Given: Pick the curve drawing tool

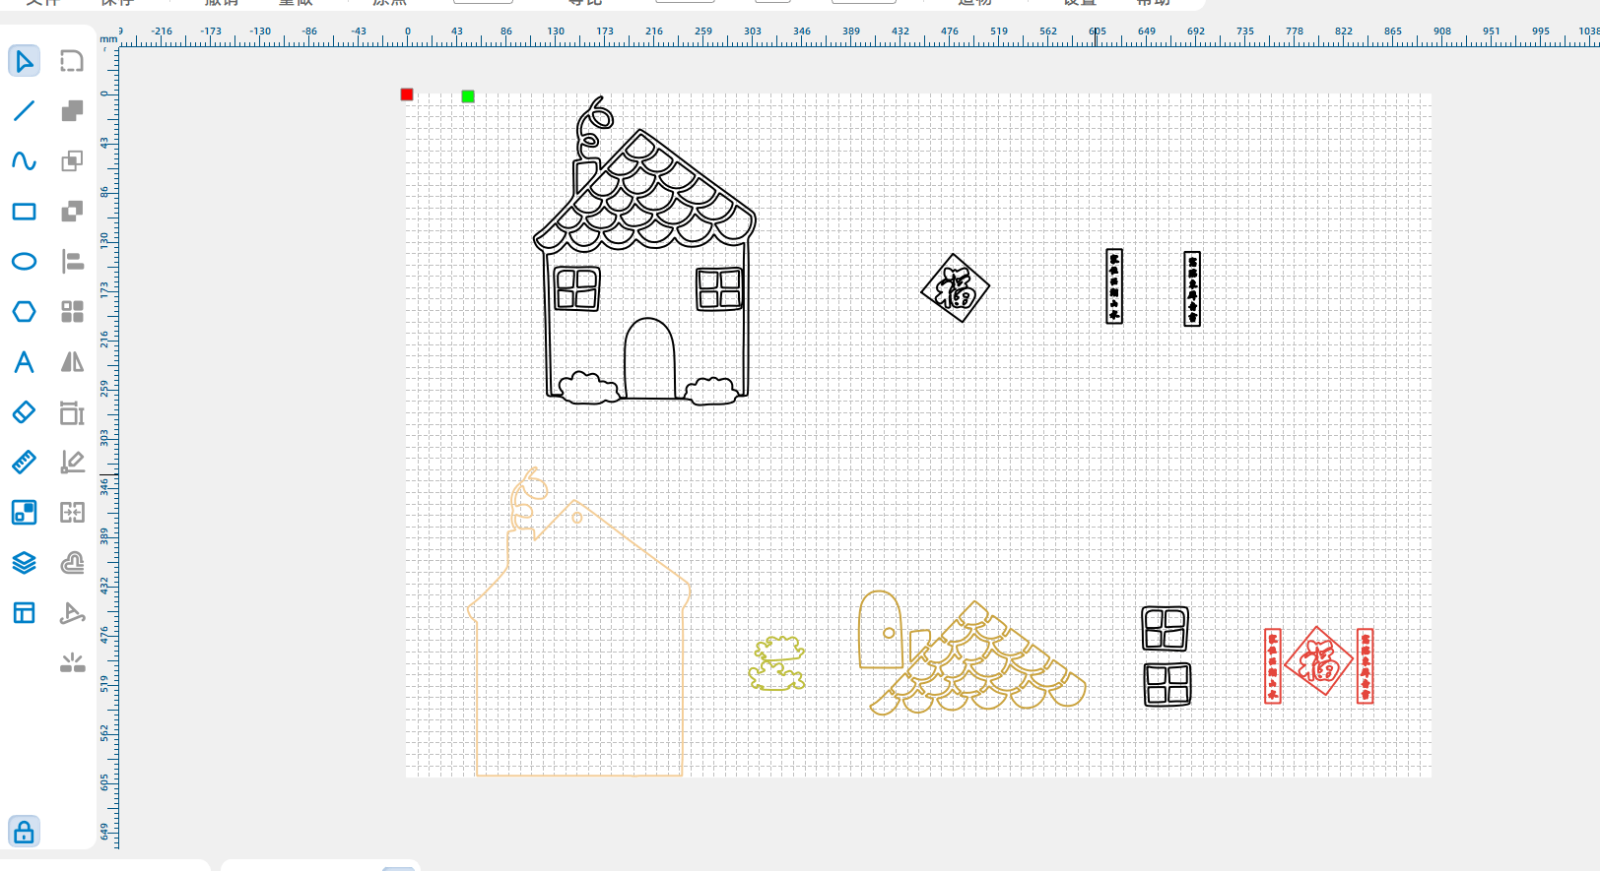Looking at the screenshot, I should pos(24,161).
